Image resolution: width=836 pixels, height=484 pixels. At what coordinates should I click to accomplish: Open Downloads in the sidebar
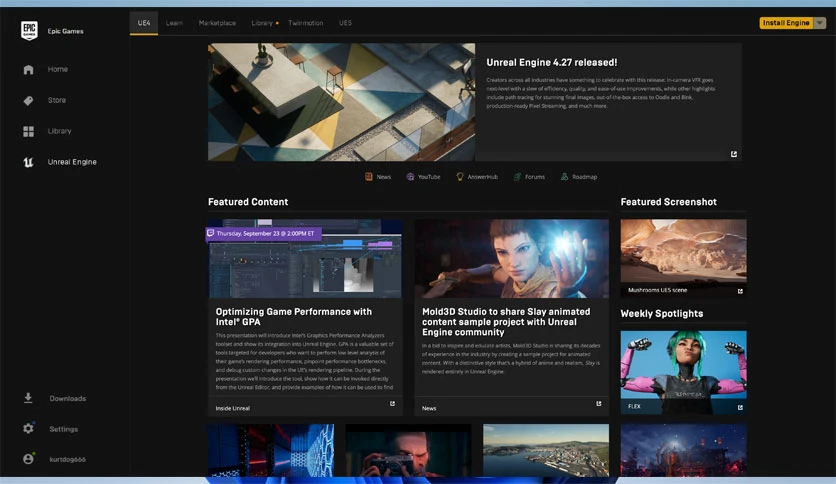tap(68, 398)
